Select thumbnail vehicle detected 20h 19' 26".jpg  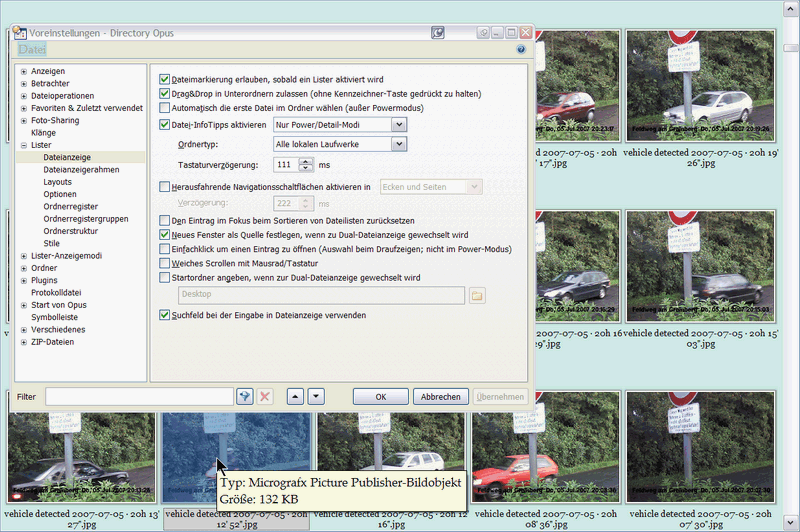pyautogui.click(x=701, y=86)
